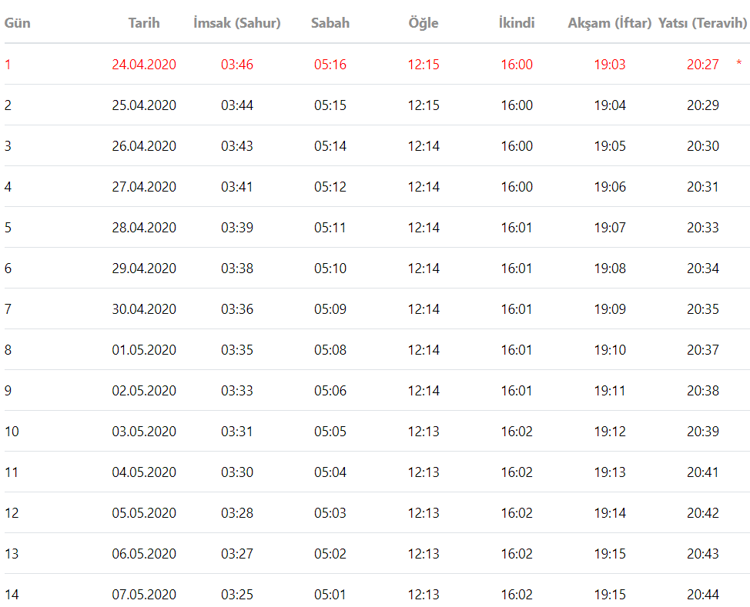Viewport: 750px width, 607px height.
Task: Click the İkindi column header
Action: point(516,23)
